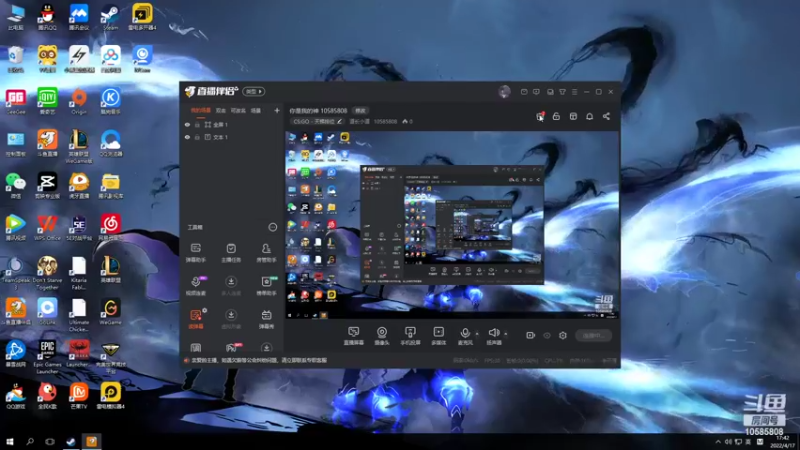Switch to the orange highlighted scene tab
800x450 pixels.
point(201,110)
